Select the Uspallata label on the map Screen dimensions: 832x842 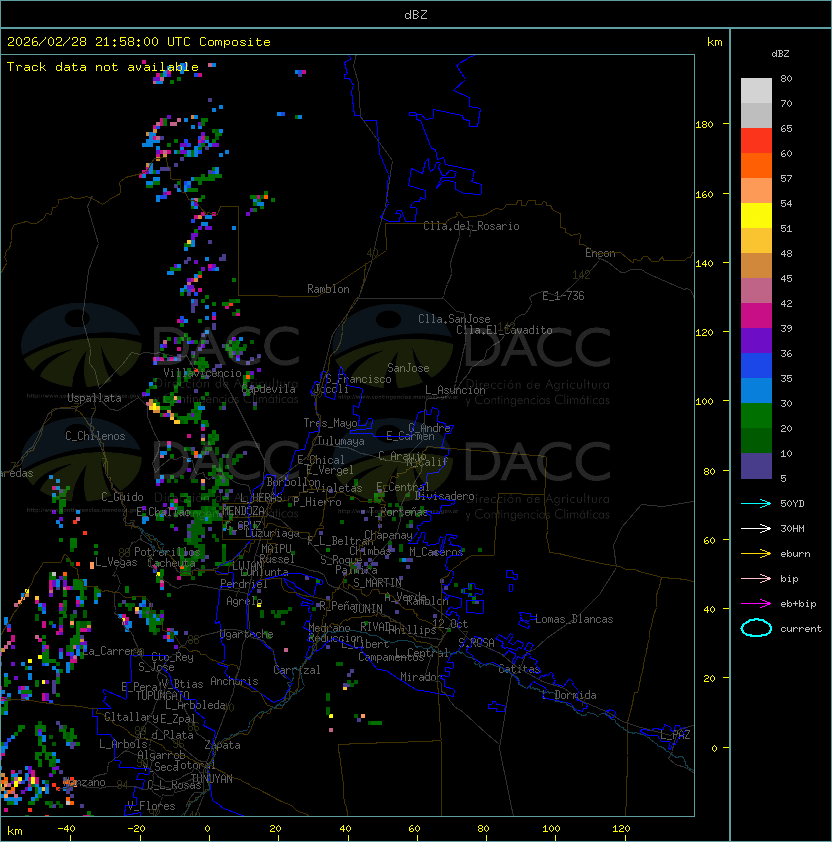pos(94,398)
